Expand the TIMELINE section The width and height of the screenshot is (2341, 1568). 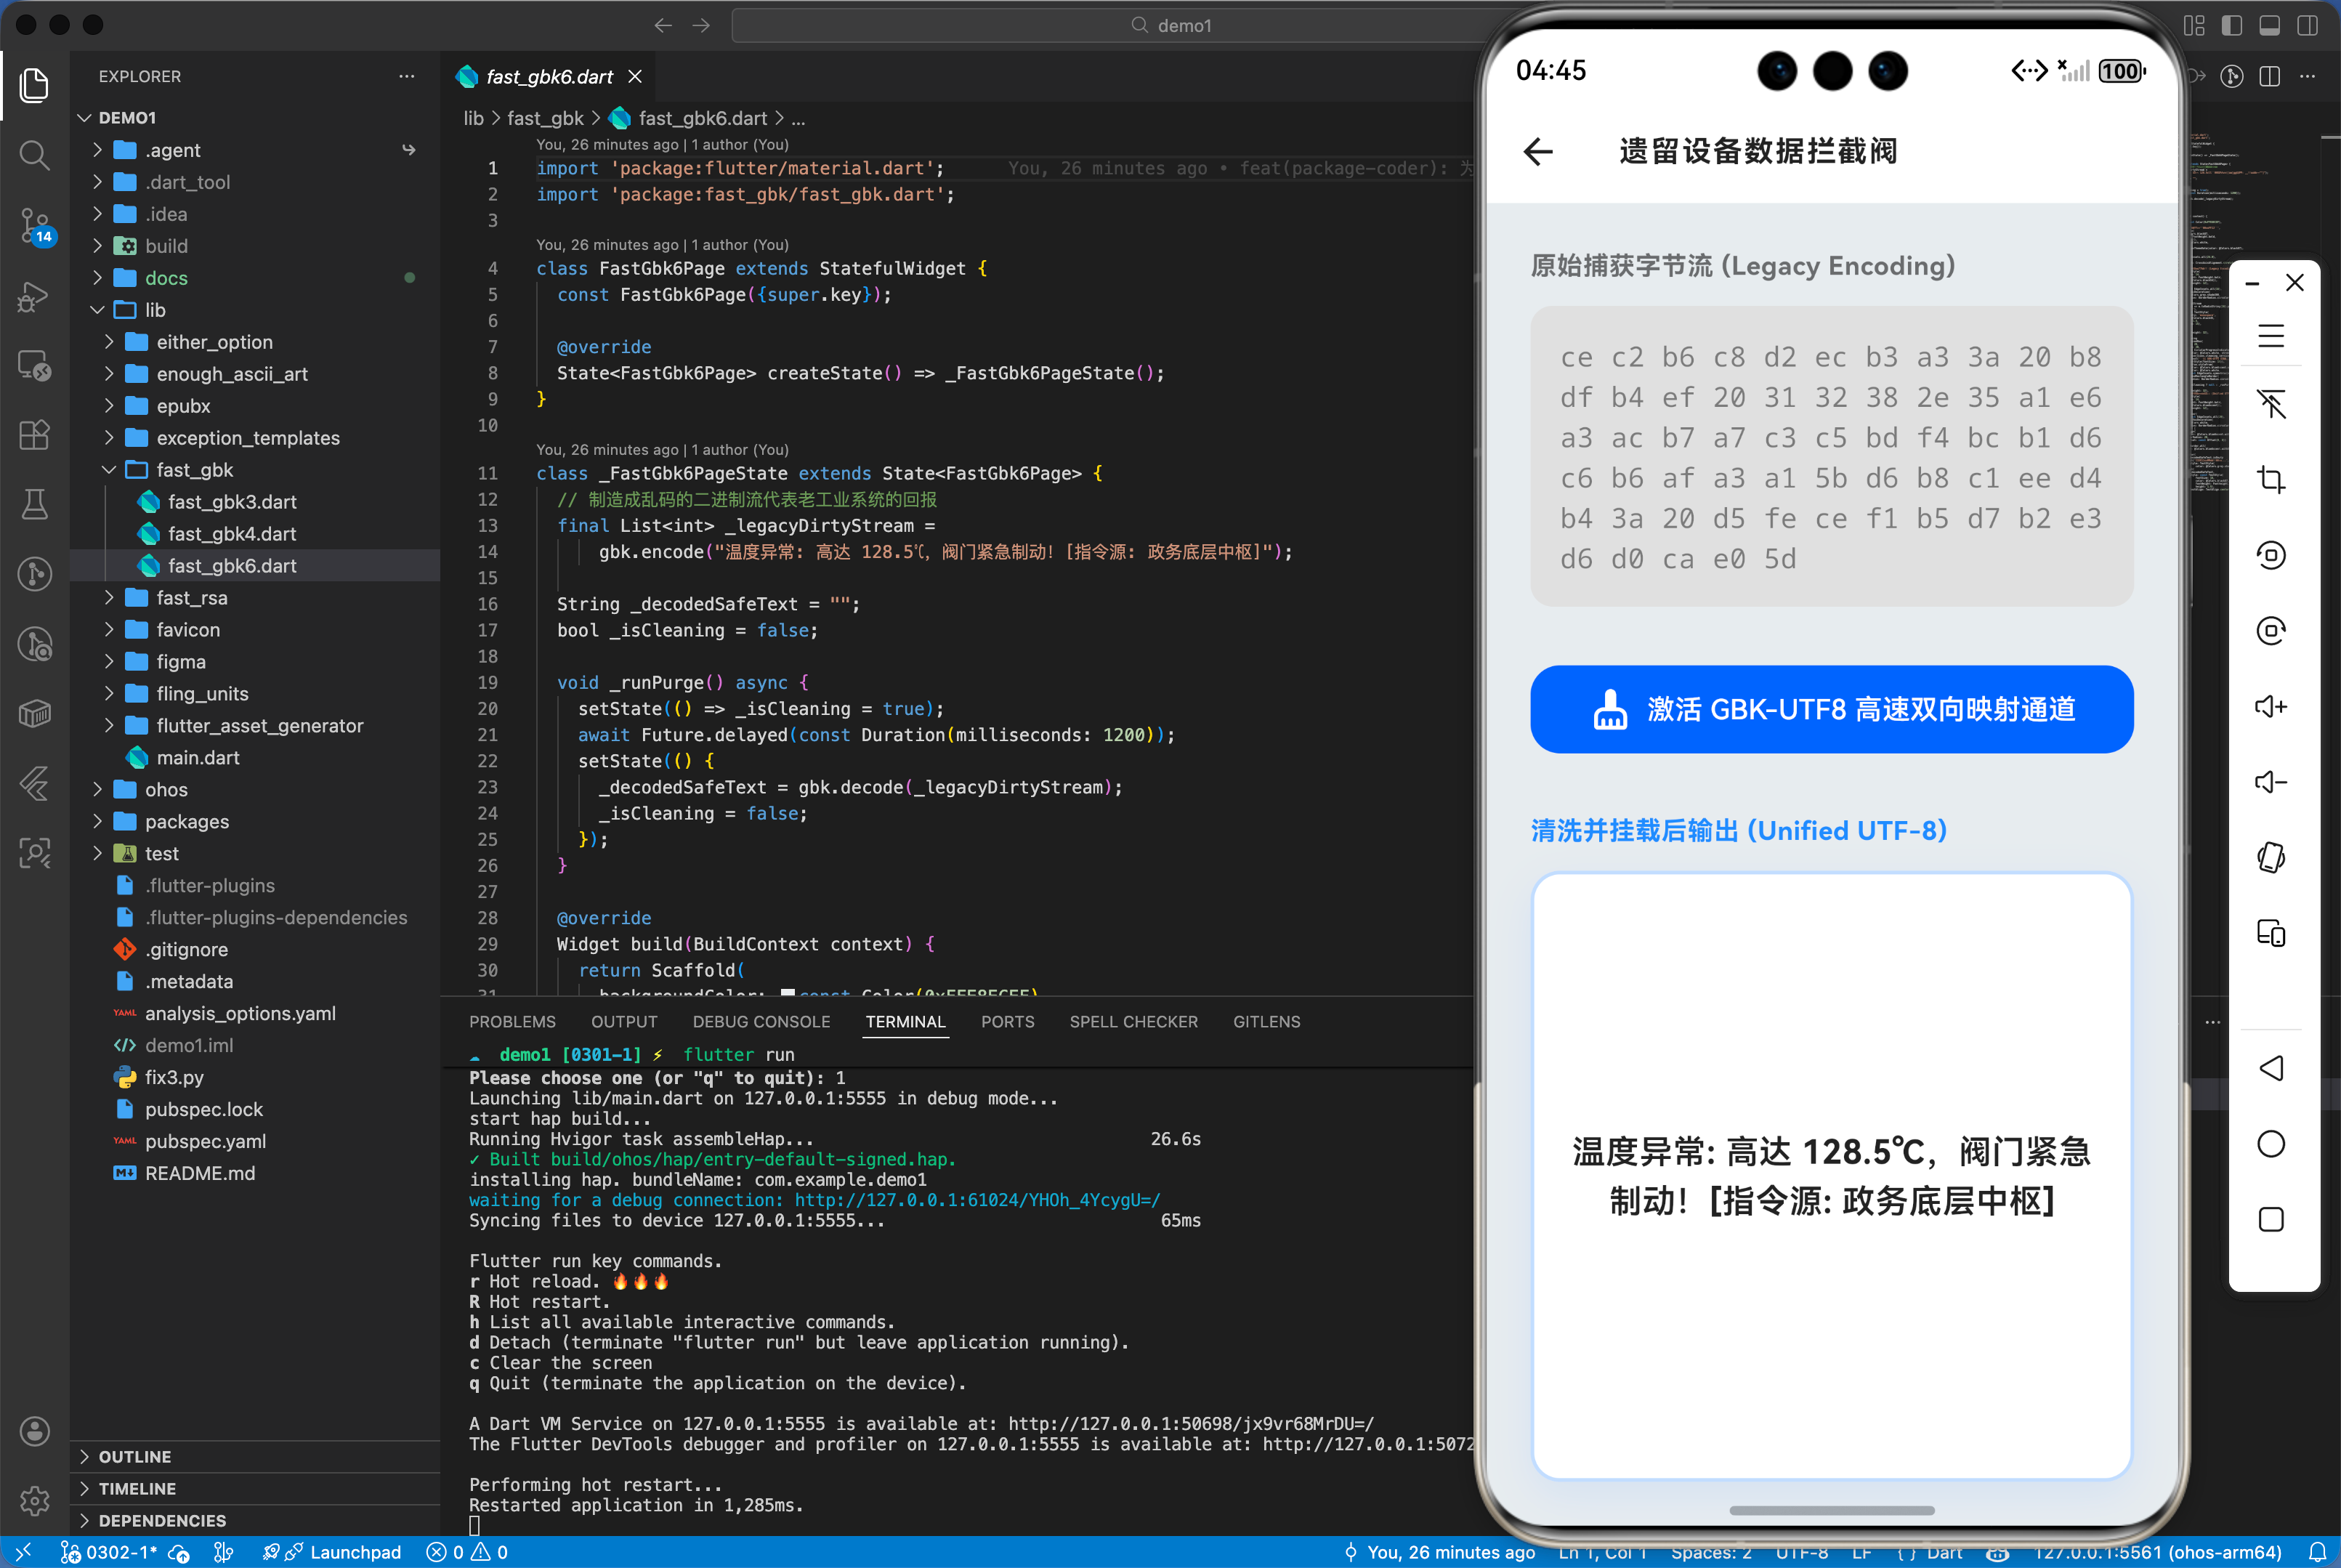click(138, 1488)
